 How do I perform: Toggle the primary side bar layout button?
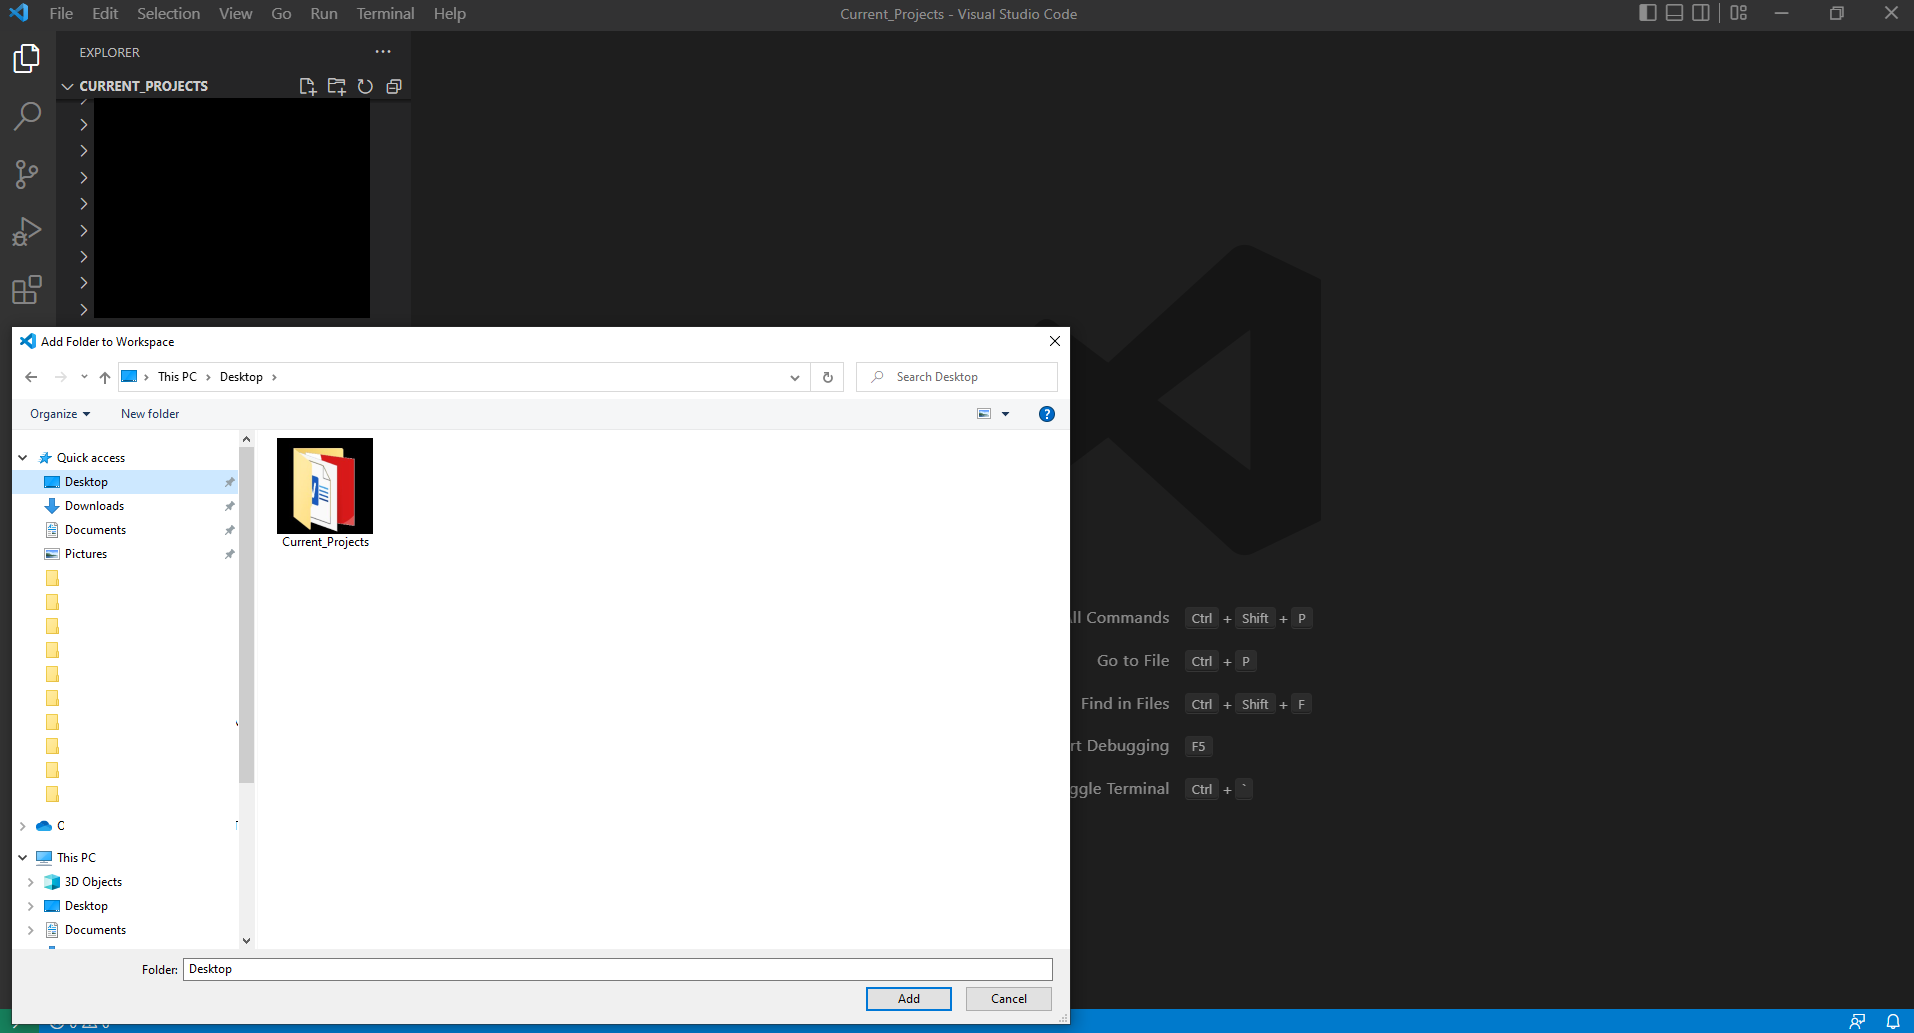tap(1648, 13)
